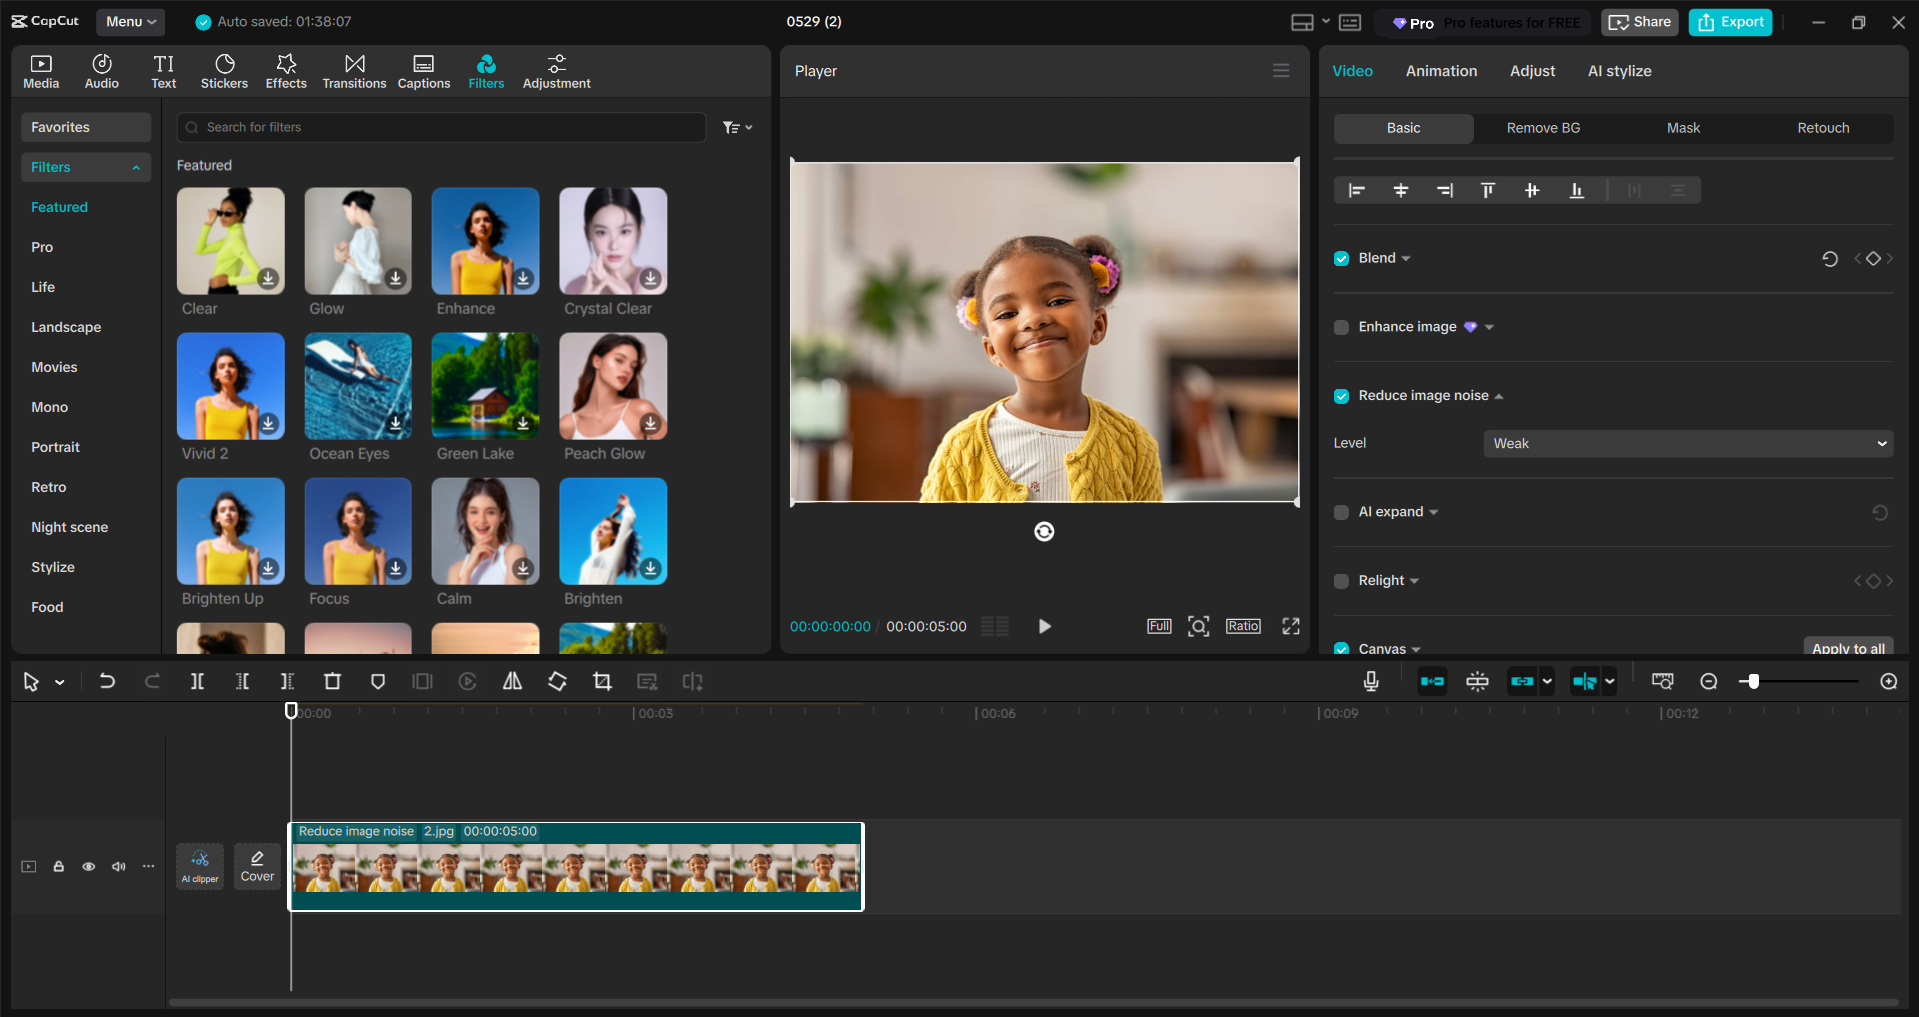
Task: Enable the Relight option
Action: [x=1341, y=580]
